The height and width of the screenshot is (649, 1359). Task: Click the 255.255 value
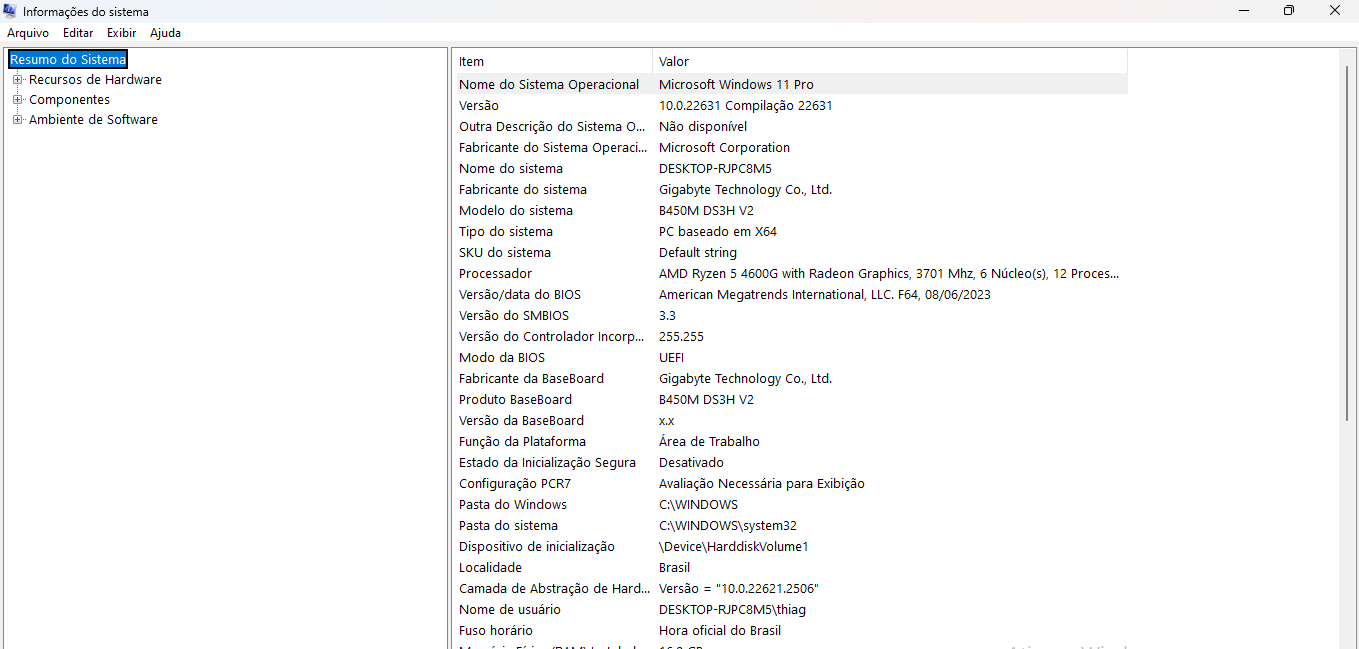681,337
